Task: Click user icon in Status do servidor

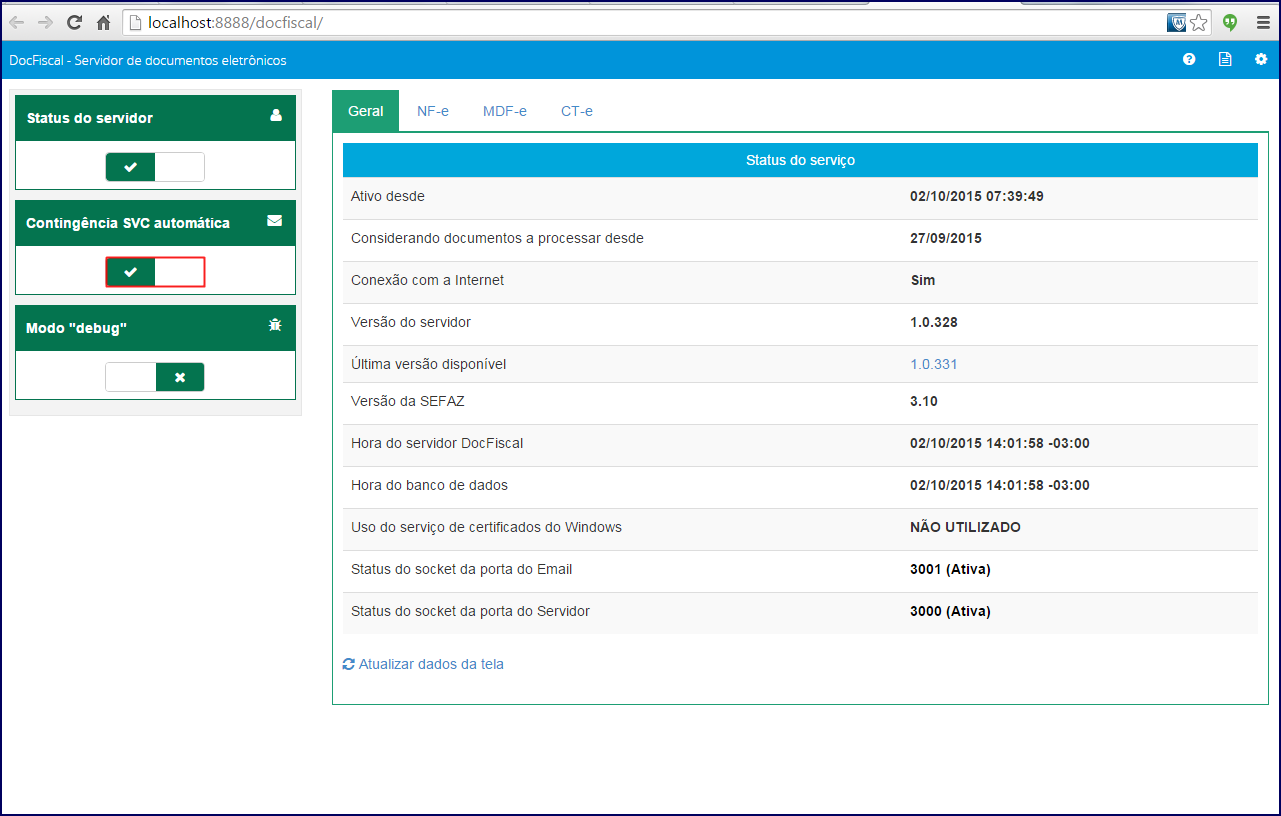Action: coord(276,116)
